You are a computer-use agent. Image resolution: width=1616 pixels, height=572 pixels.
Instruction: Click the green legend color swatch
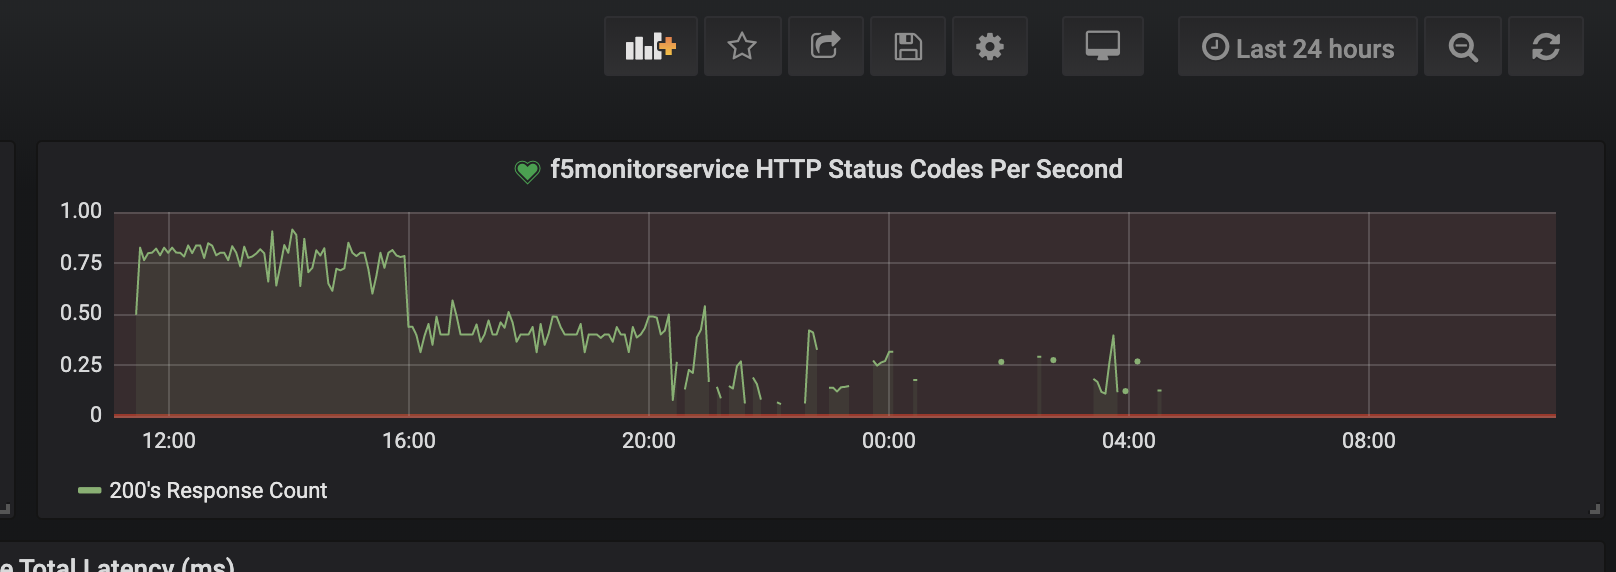[90, 491]
